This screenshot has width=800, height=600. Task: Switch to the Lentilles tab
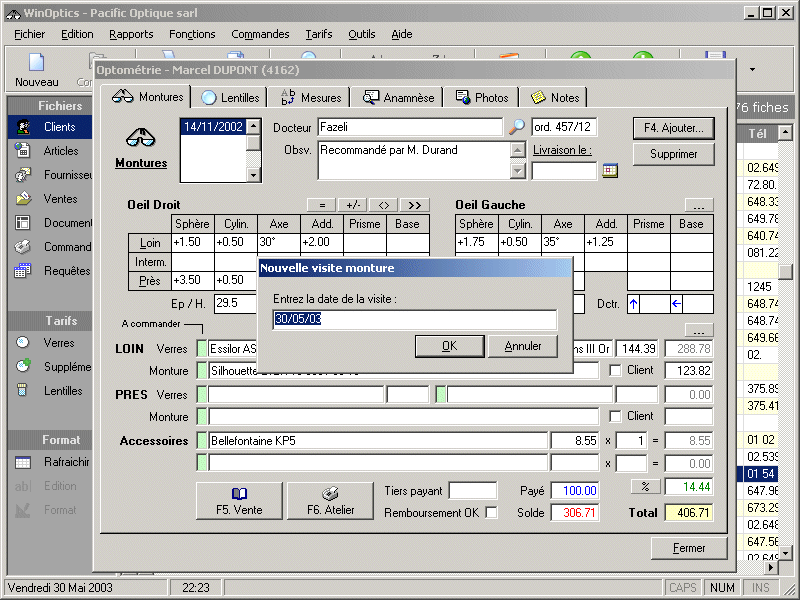point(231,97)
